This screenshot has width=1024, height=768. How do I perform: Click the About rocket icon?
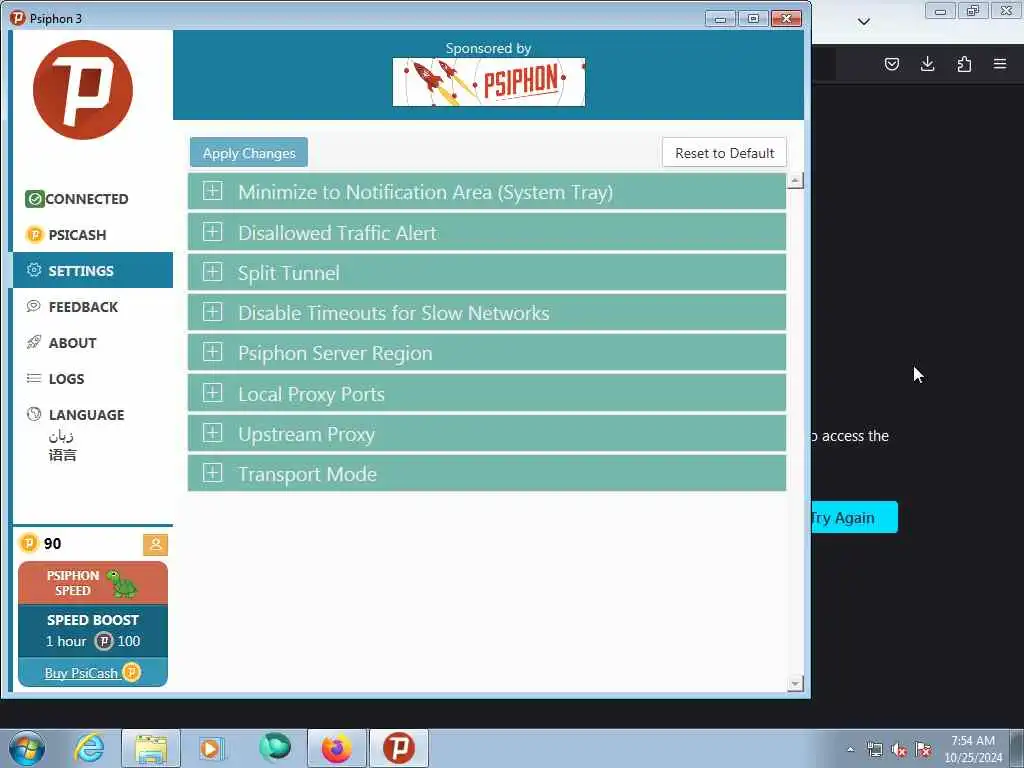pos(34,342)
